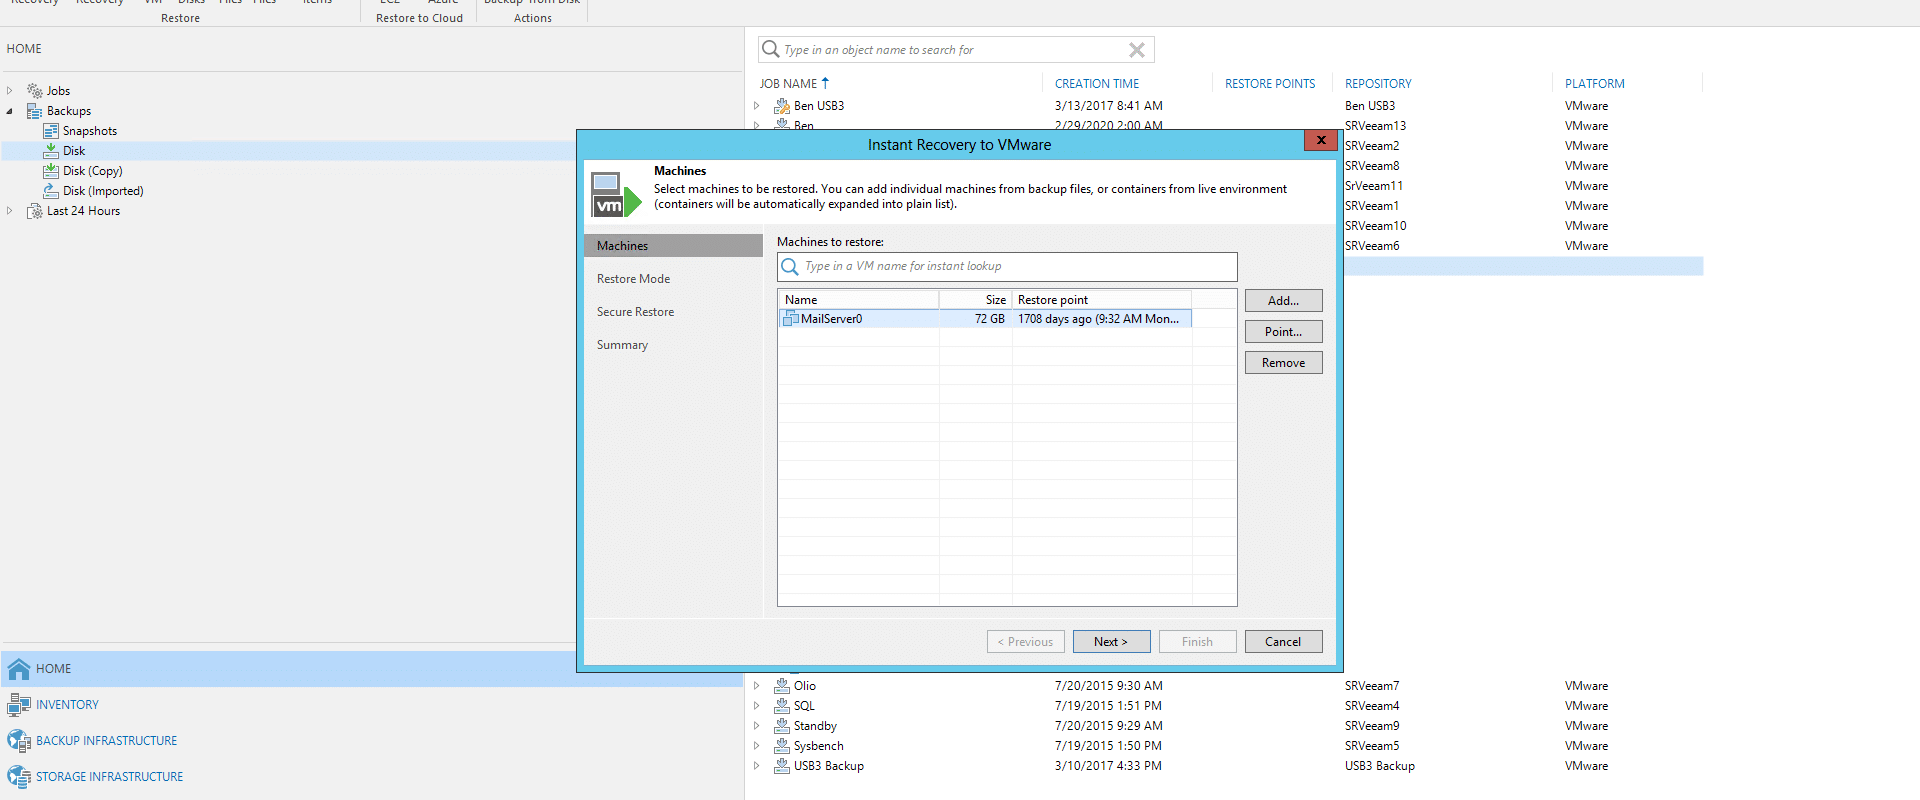The image size is (1920, 800).
Task: Click the MailServer0 VM icon in list
Action: click(x=791, y=319)
